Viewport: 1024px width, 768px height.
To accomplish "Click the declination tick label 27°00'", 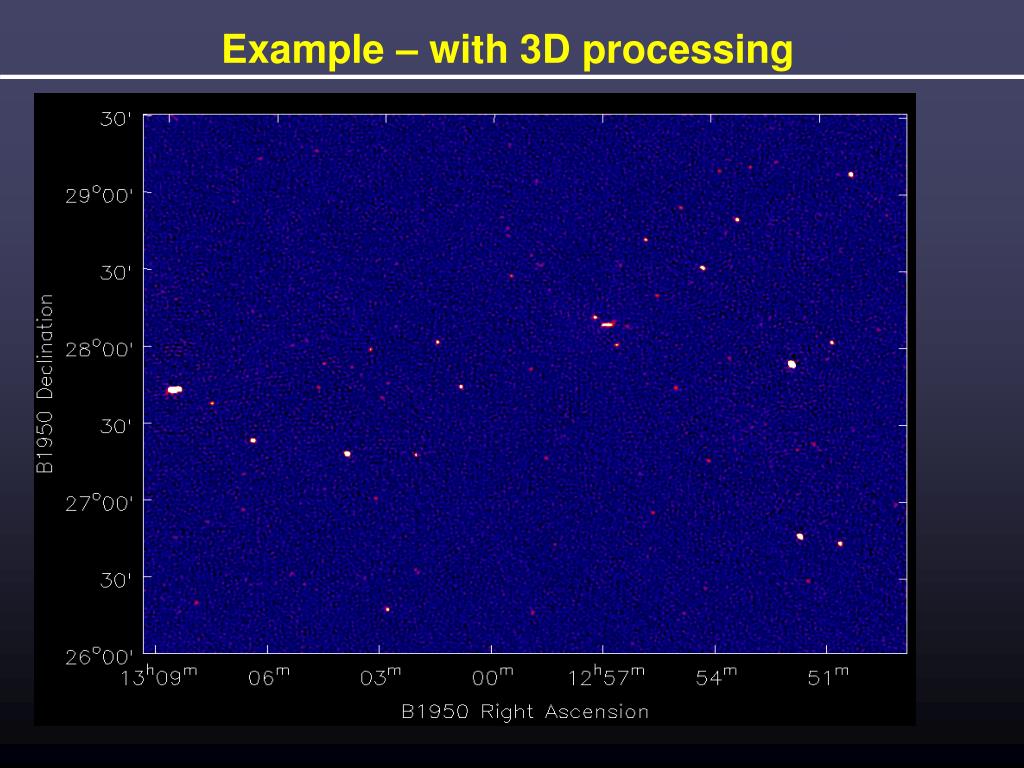I will click(x=99, y=503).
